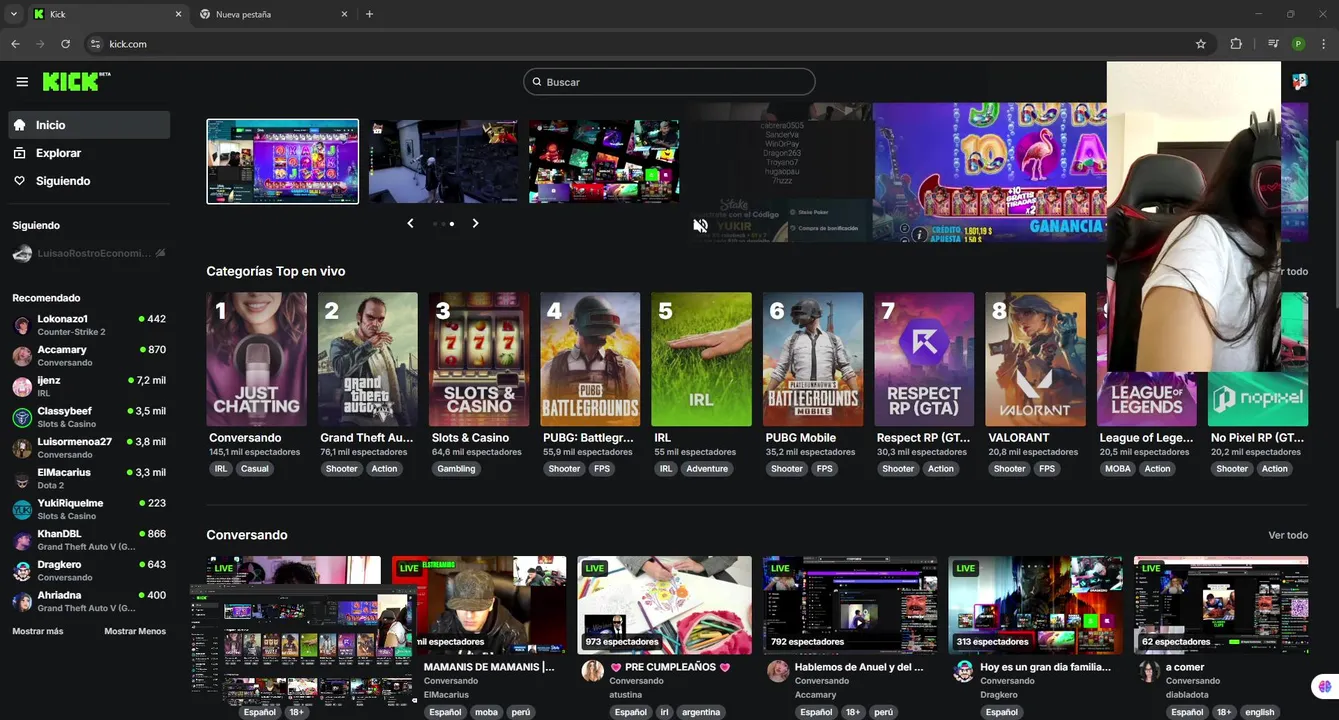Screen dimensions: 1339x720
Task: Go to next carousel slide
Action: [x=475, y=223]
